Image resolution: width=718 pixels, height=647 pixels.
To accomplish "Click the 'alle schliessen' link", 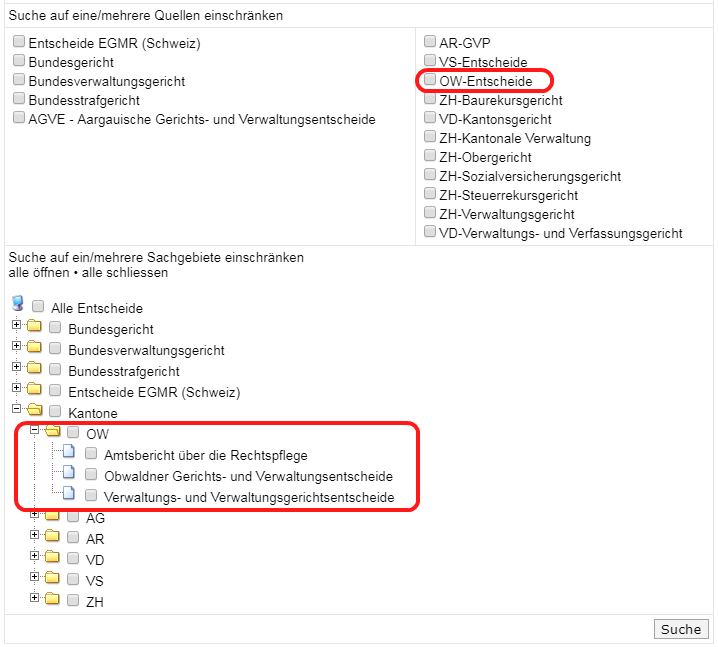I will (125, 272).
